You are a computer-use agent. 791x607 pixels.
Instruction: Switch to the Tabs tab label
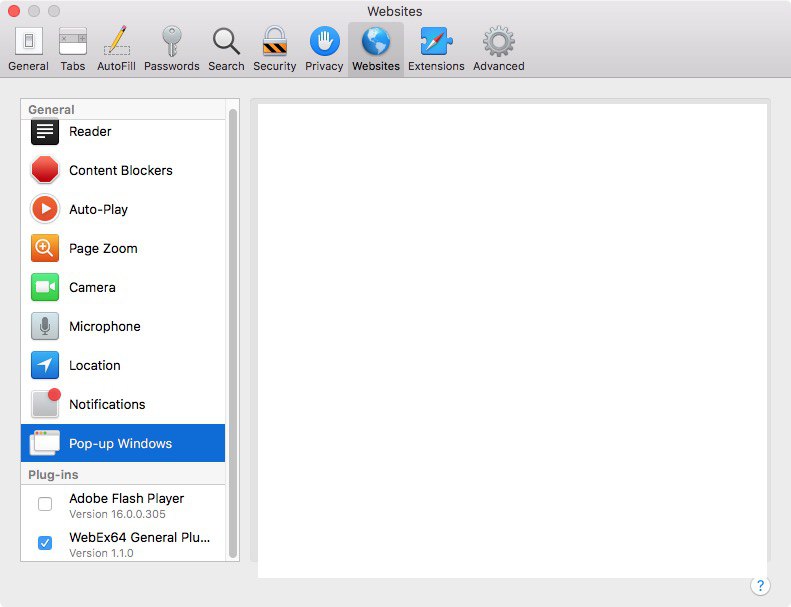(73, 66)
